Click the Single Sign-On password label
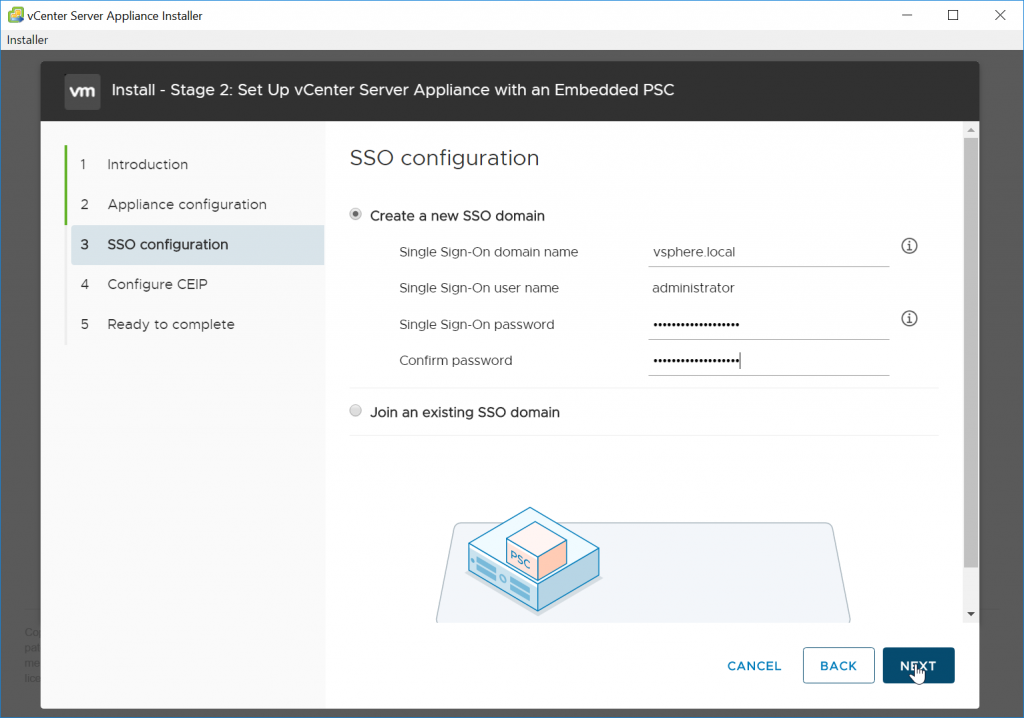 click(x=477, y=325)
